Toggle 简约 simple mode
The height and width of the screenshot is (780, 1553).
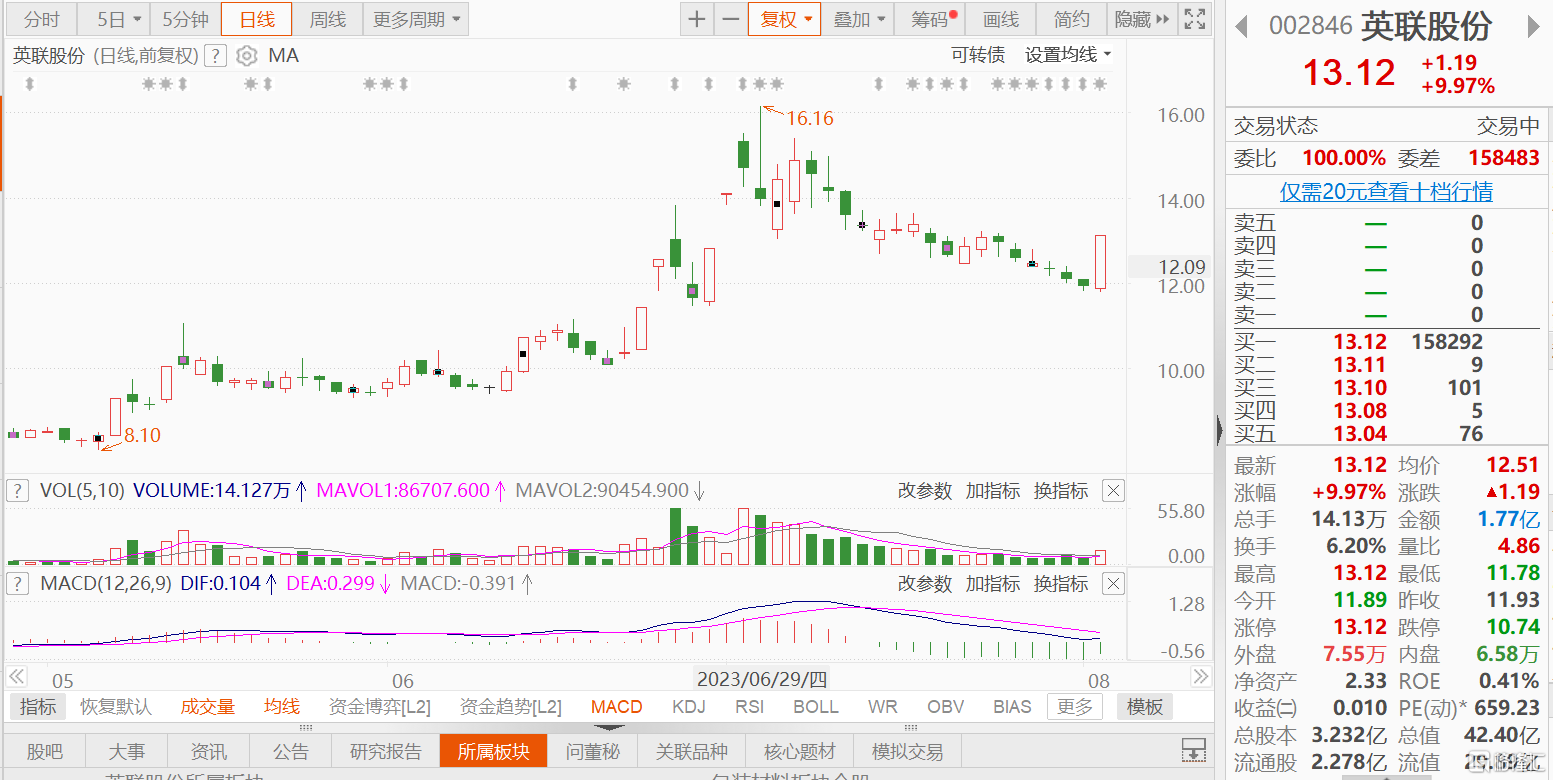pyautogui.click(x=1072, y=19)
